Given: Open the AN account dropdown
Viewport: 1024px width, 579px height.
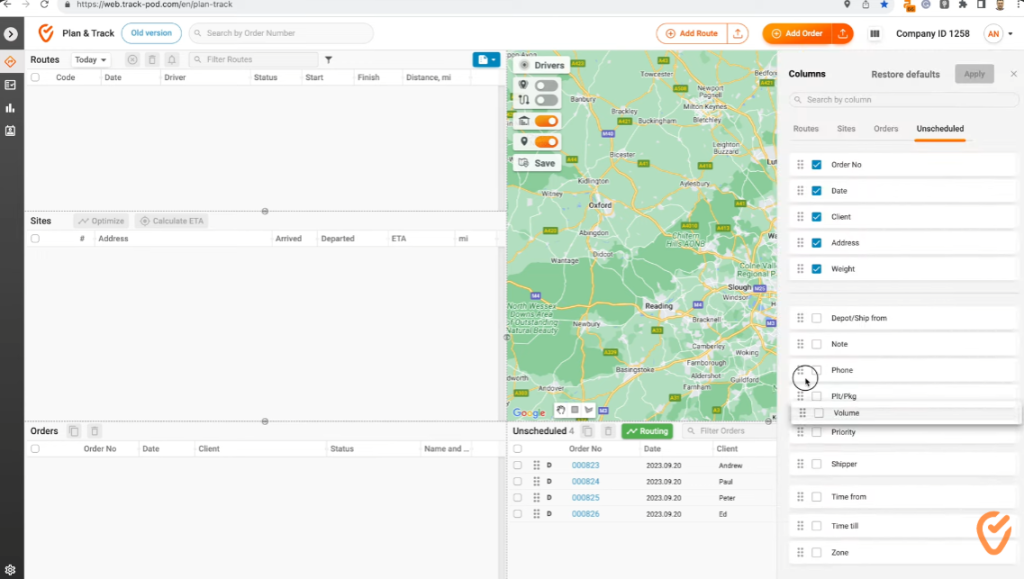Looking at the screenshot, I should click(x=995, y=33).
